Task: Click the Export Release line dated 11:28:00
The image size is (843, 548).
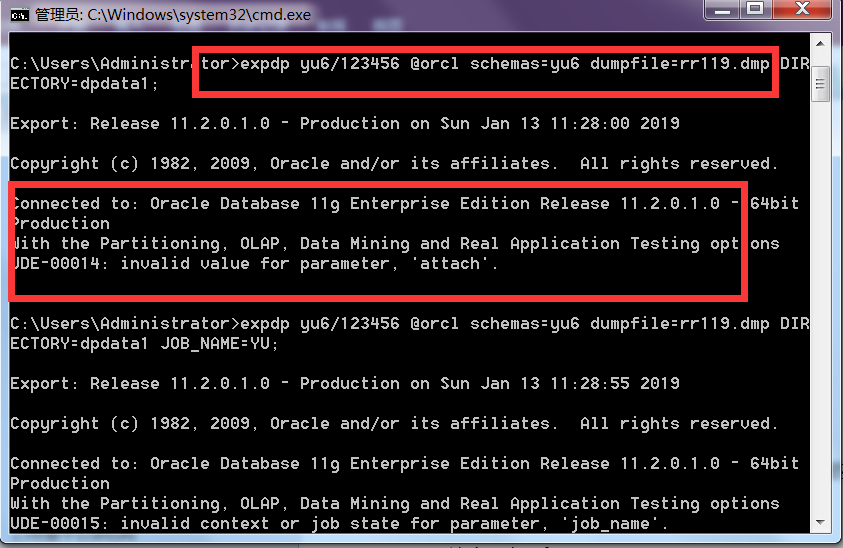Action: click(x=345, y=124)
